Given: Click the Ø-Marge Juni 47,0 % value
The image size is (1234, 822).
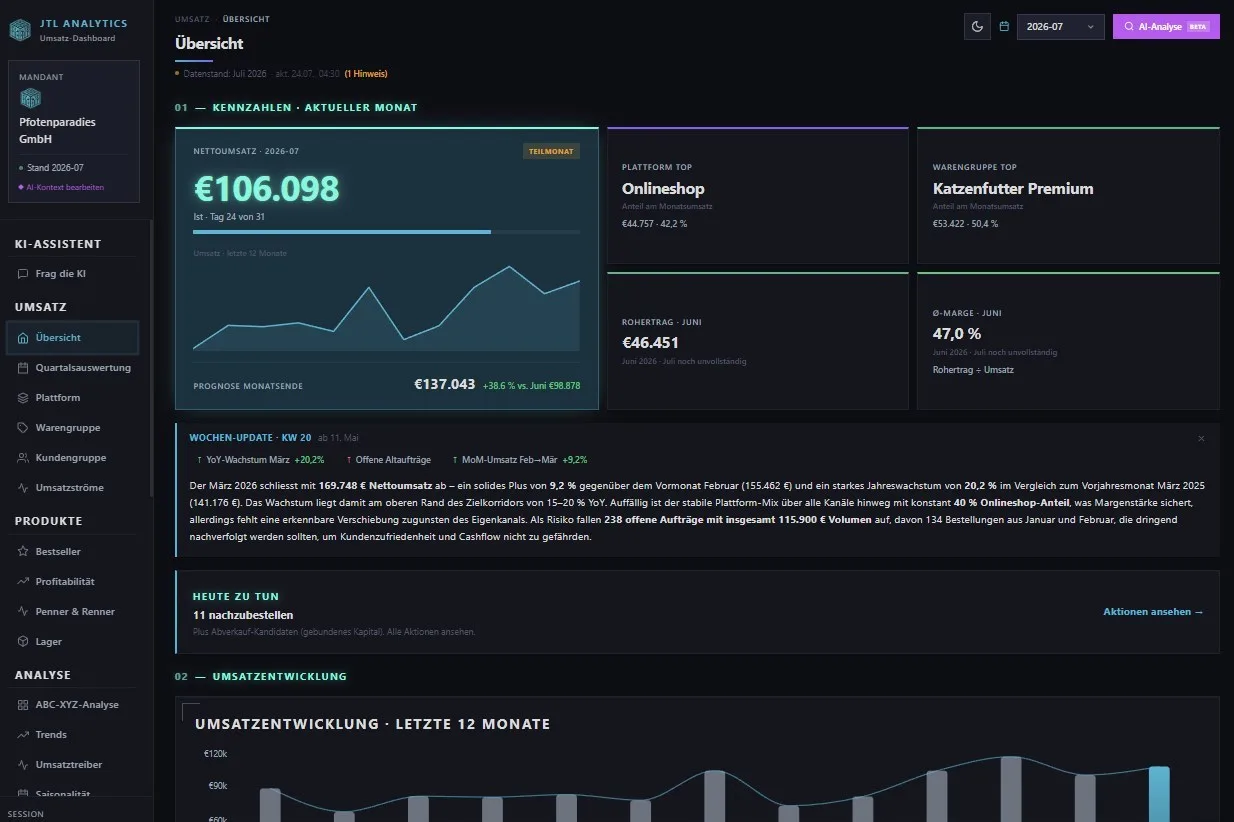Looking at the screenshot, I should tap(957, 334).
